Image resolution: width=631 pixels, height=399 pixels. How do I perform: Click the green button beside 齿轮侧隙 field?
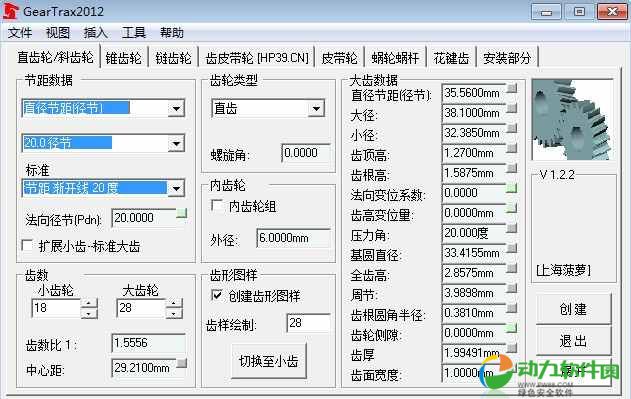tap(511, 329)
